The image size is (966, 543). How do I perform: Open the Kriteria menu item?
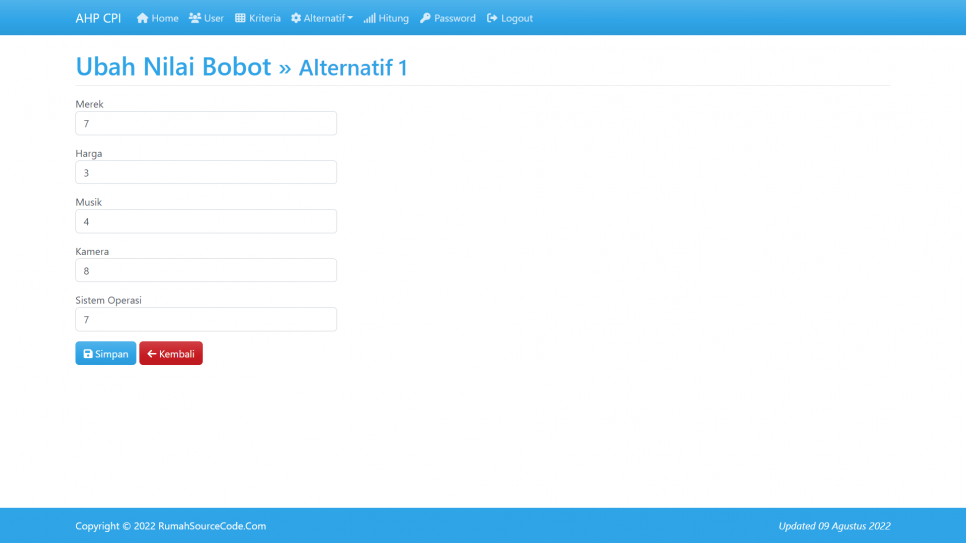pos(258,18)
